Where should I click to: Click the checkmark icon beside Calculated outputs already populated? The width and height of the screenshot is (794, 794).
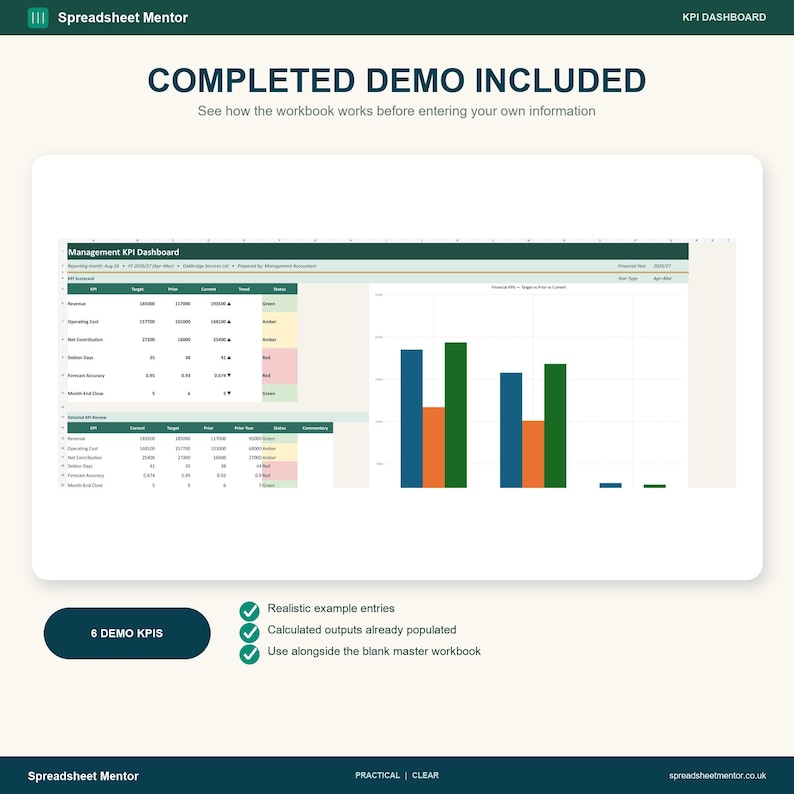point(249,632)
